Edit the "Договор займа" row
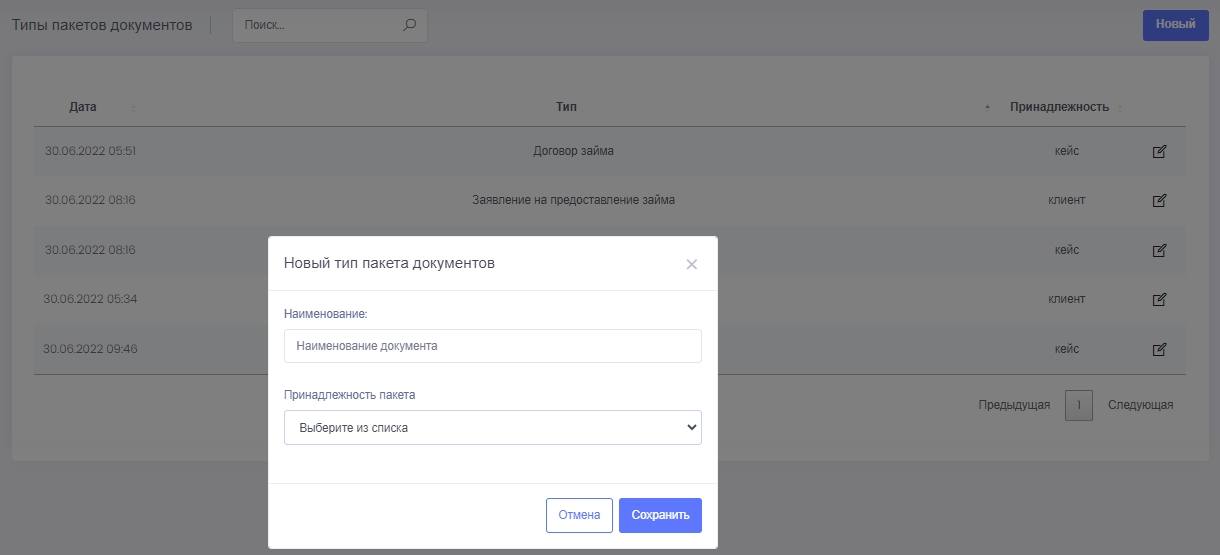 (x=1159, y=152)
